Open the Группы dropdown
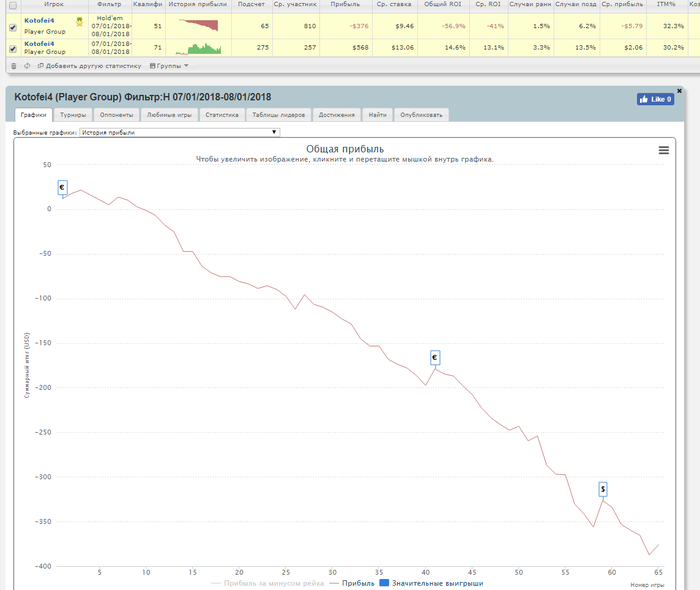Image resolution: width=700 pixels, height=590 pixels. click(x=169, y=66)
